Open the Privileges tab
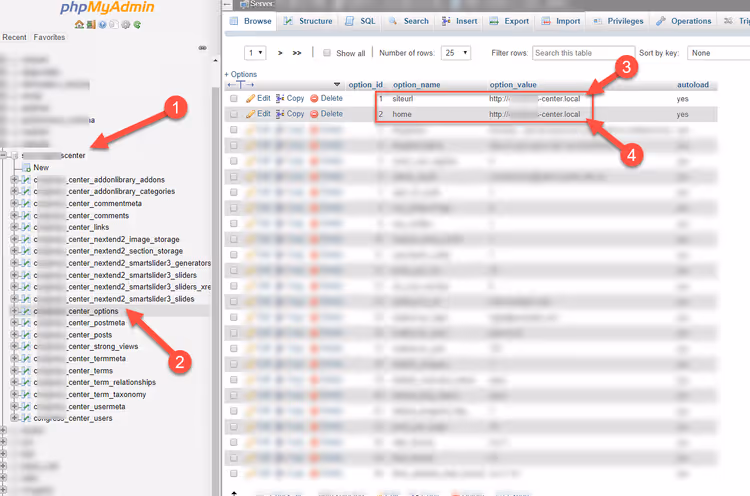 618,21
